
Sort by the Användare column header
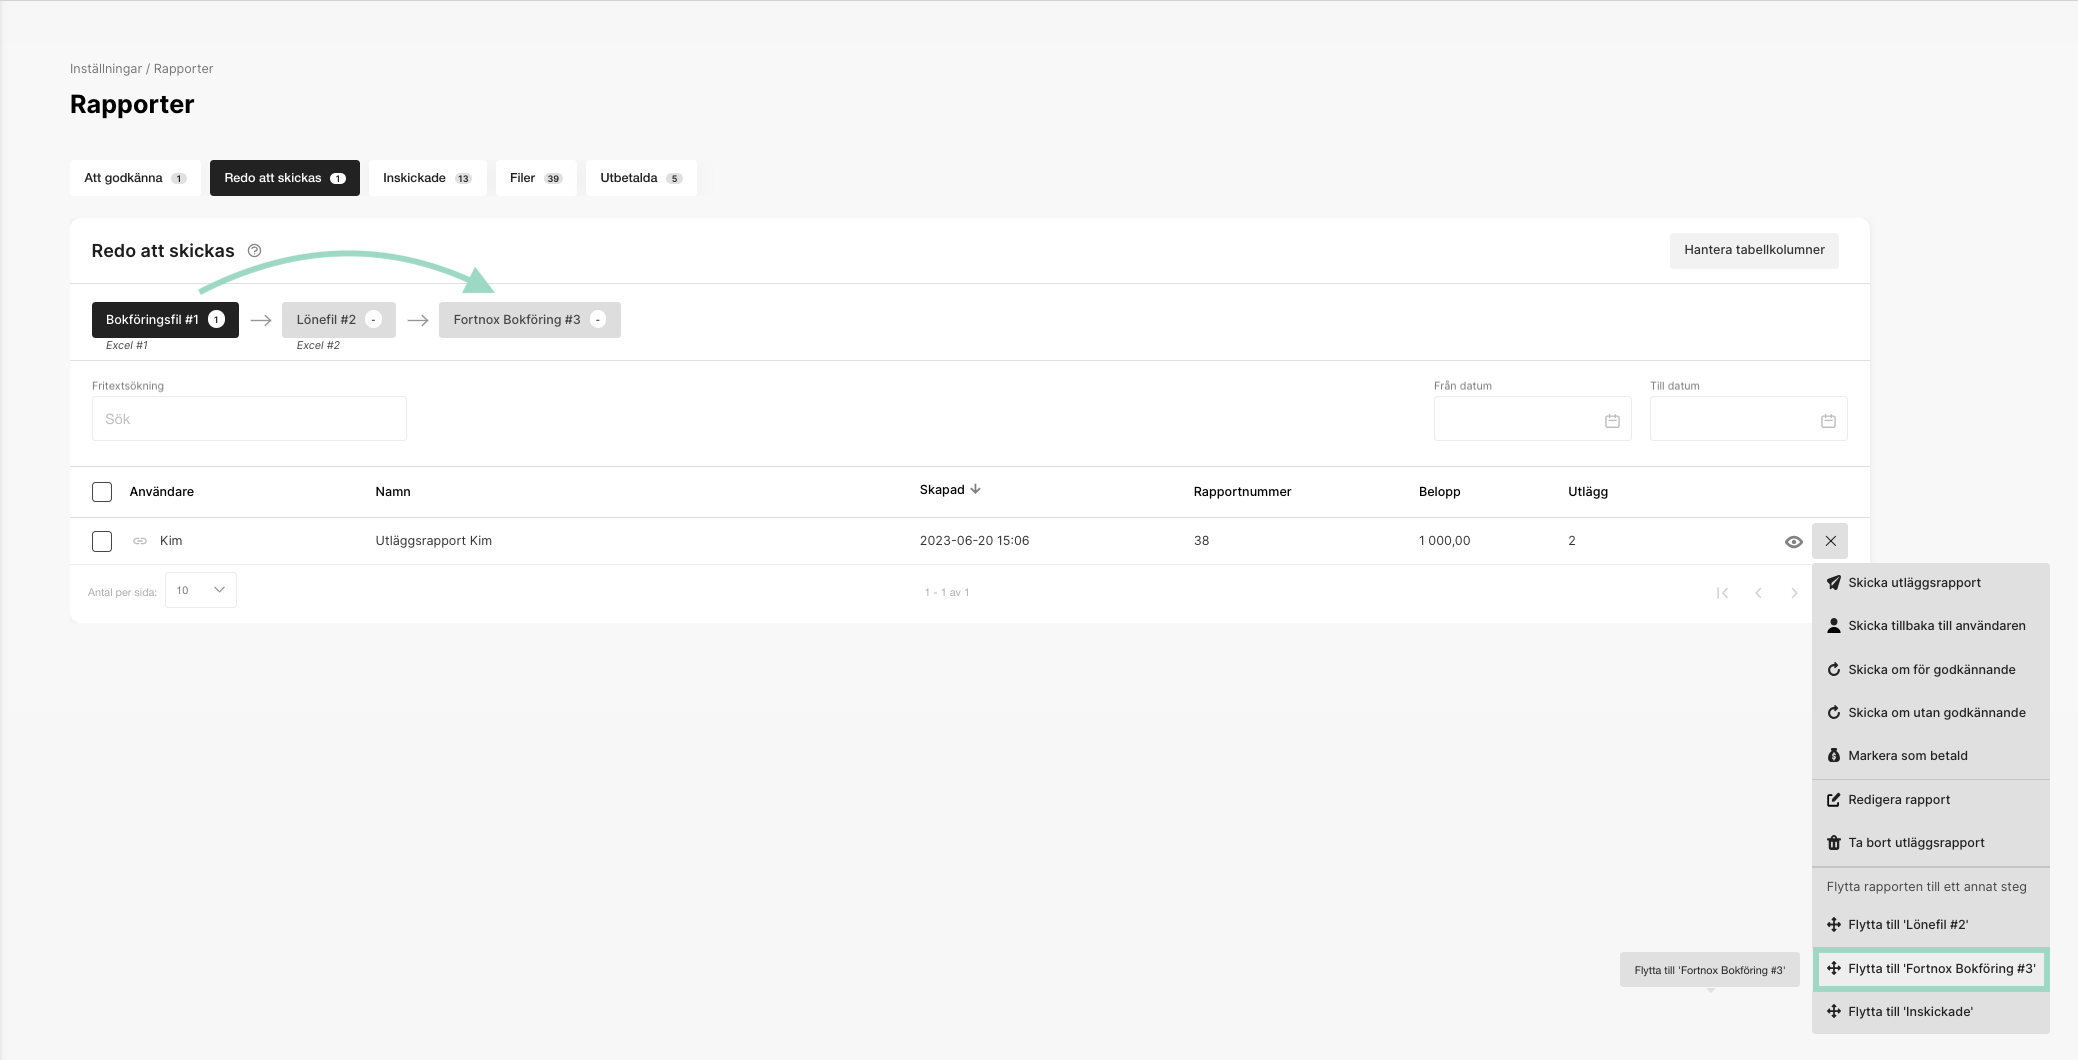tap(161, 492)
